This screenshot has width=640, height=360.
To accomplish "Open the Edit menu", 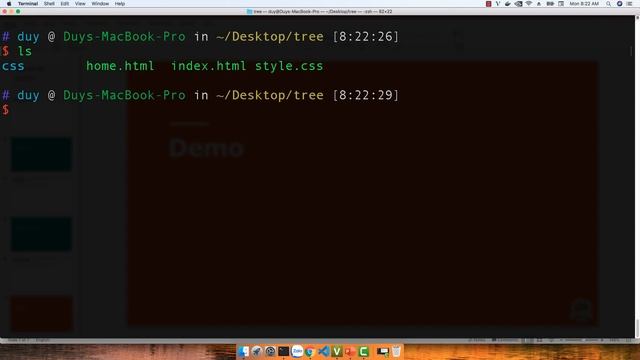I will (64, 4).
